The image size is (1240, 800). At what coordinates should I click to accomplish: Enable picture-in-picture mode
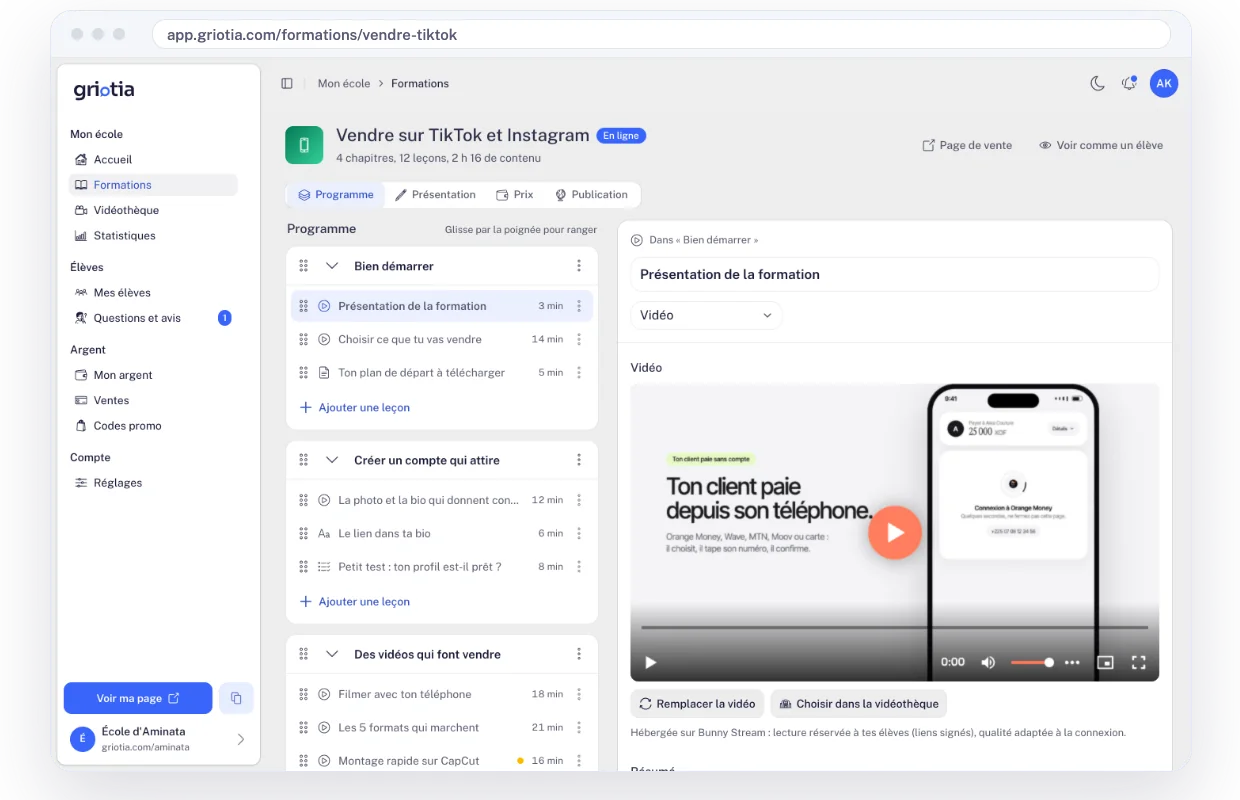(x=1105, y=662)
